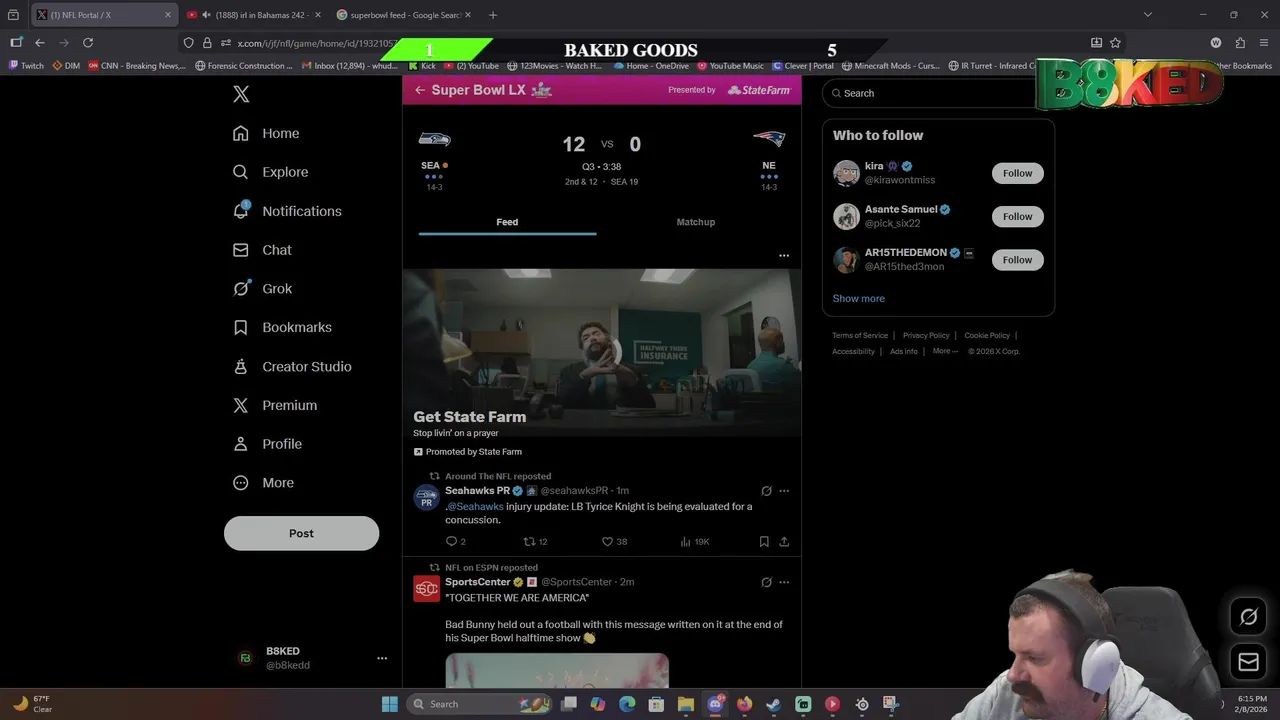
Task: Select the Feed tab
Action: (x=507, y=222)
